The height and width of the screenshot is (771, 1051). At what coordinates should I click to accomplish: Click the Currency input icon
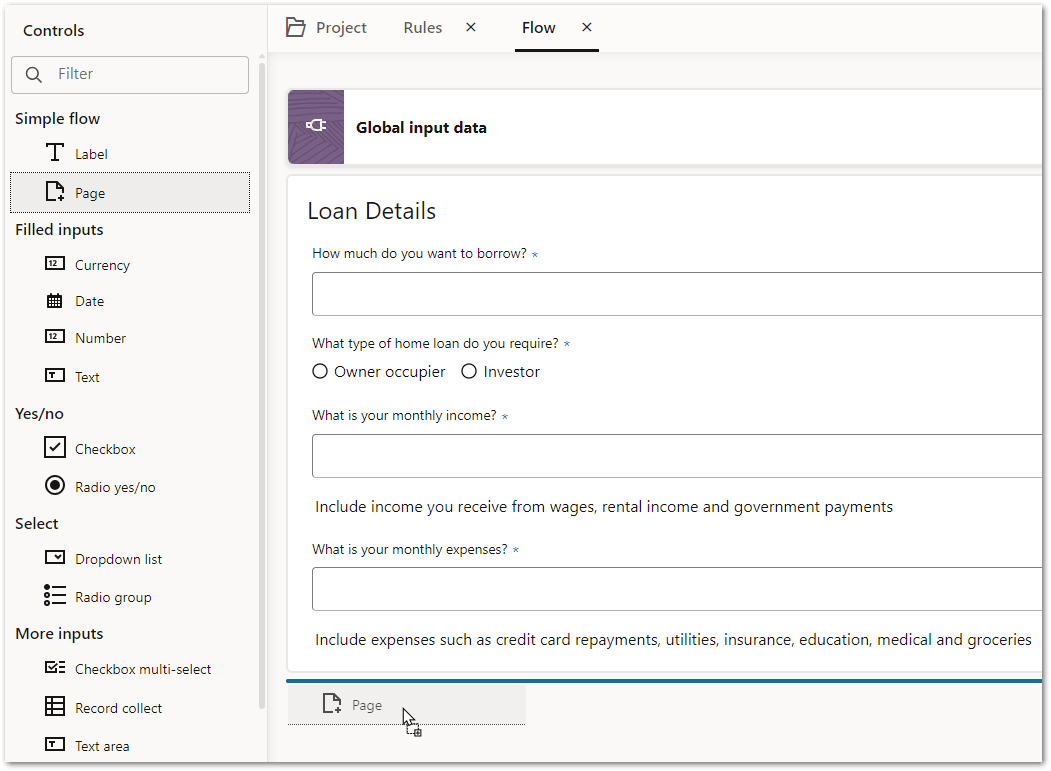pos(55,263)
